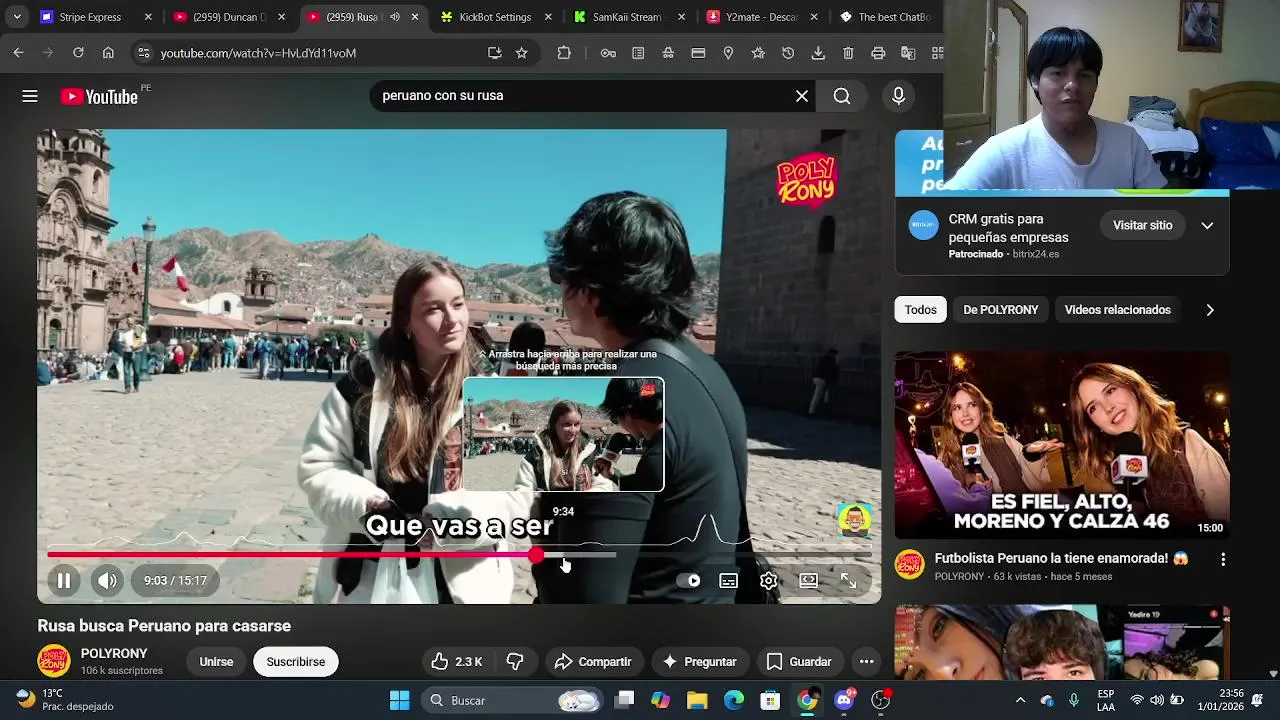Select the De POLYRONY filter chip
1280x720 pixels.
(1001, 310)
